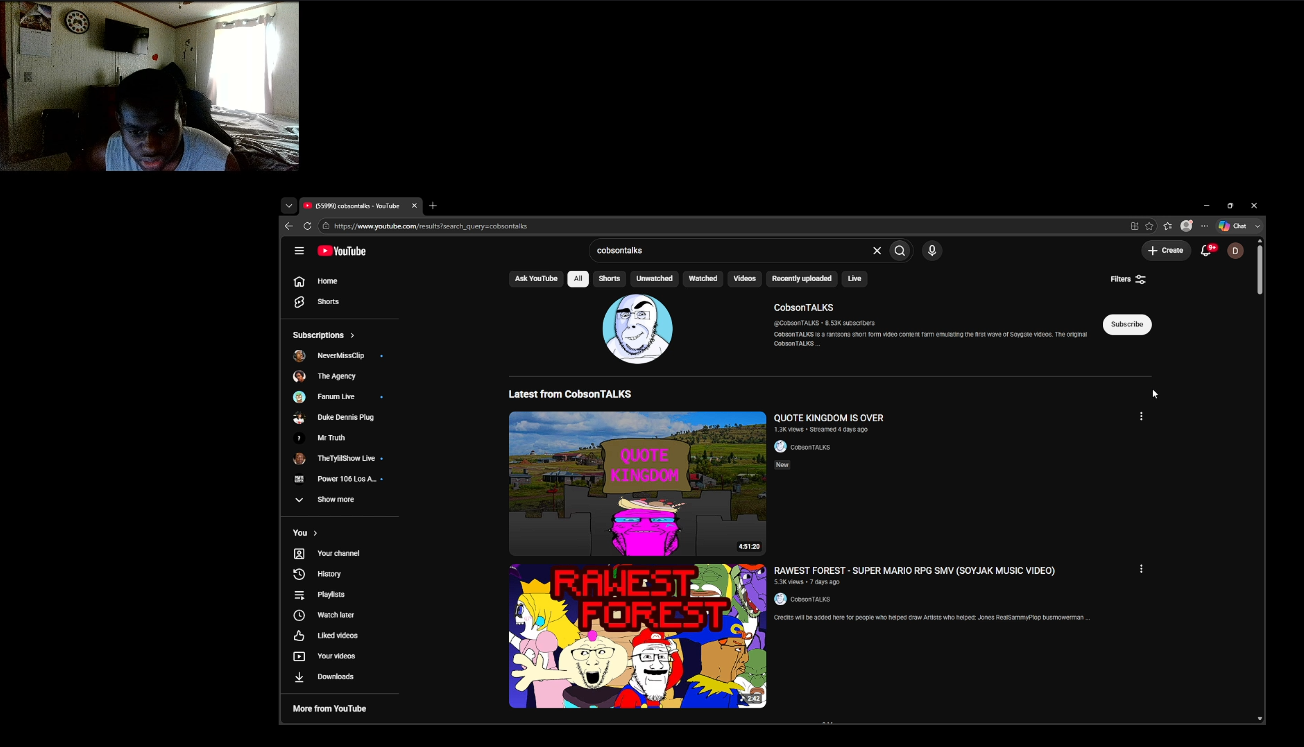The image size is (1304, 747).
Task: Click the browser address bar URL
Action: point(430,226)
